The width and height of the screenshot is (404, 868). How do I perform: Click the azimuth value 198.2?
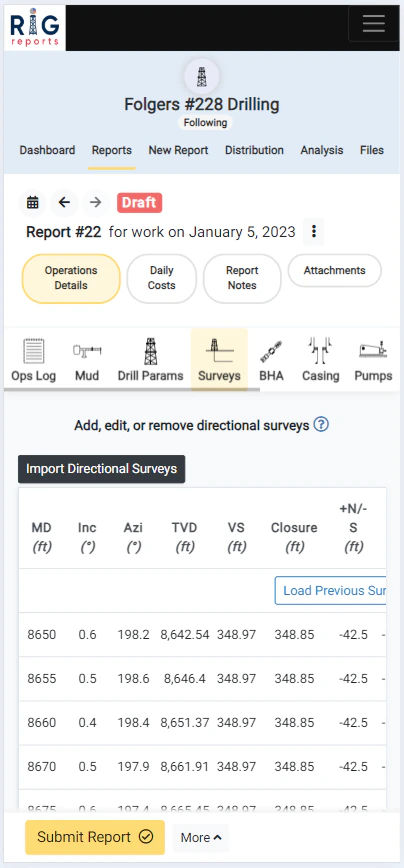pos(133,634)
